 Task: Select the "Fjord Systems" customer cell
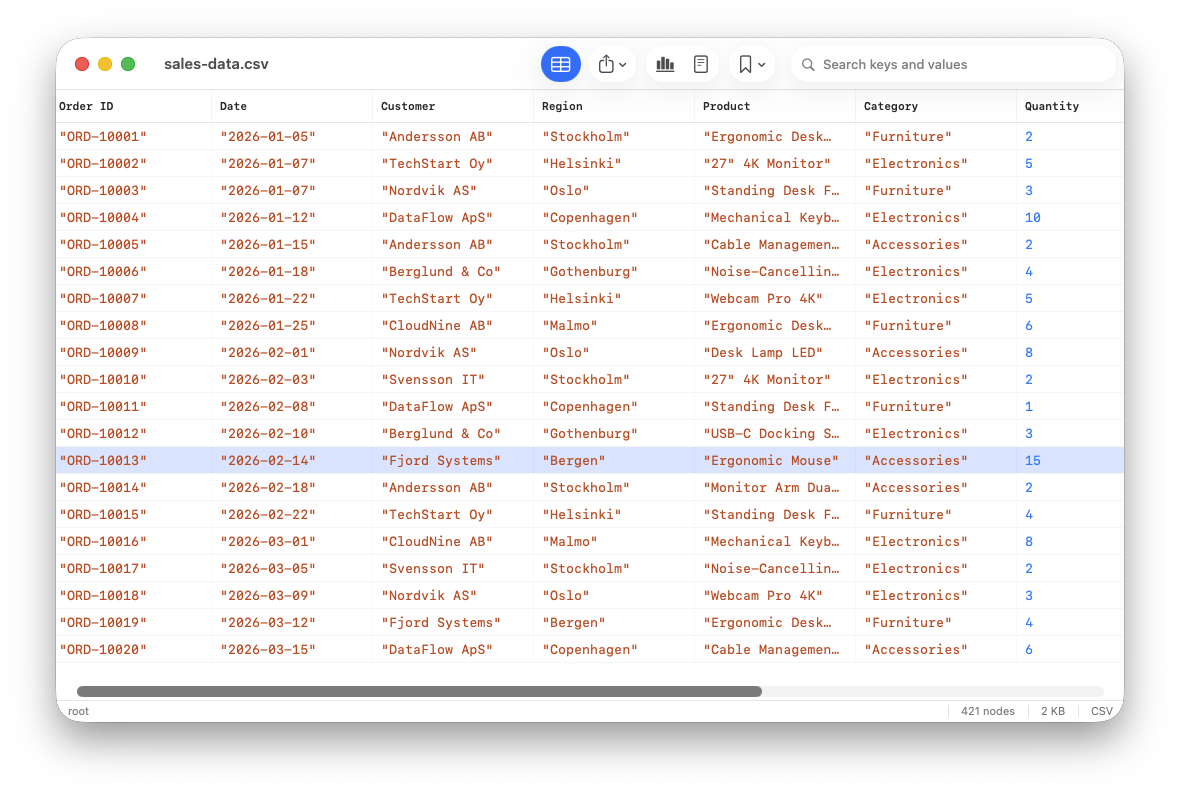click(x=441, y=460)
